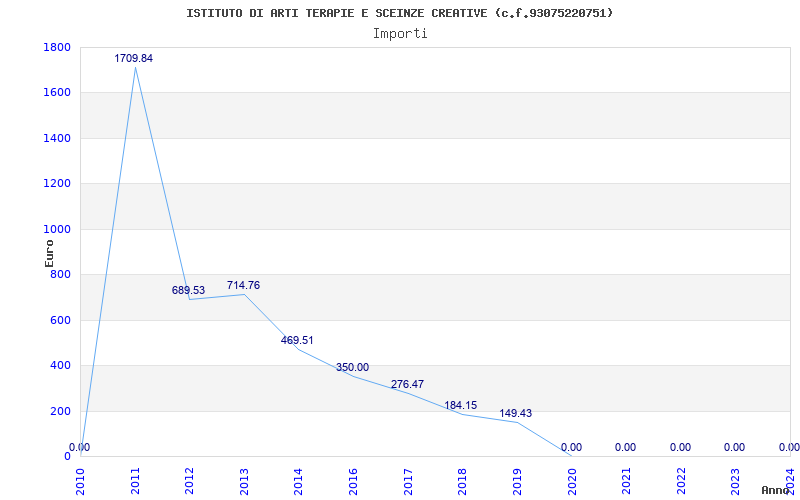Image resolution: width=800 pixels, height=500 pixels.
Task: Select the 1400 y-axis tick label
Action: pyautogui.click(x=57, y=138)
